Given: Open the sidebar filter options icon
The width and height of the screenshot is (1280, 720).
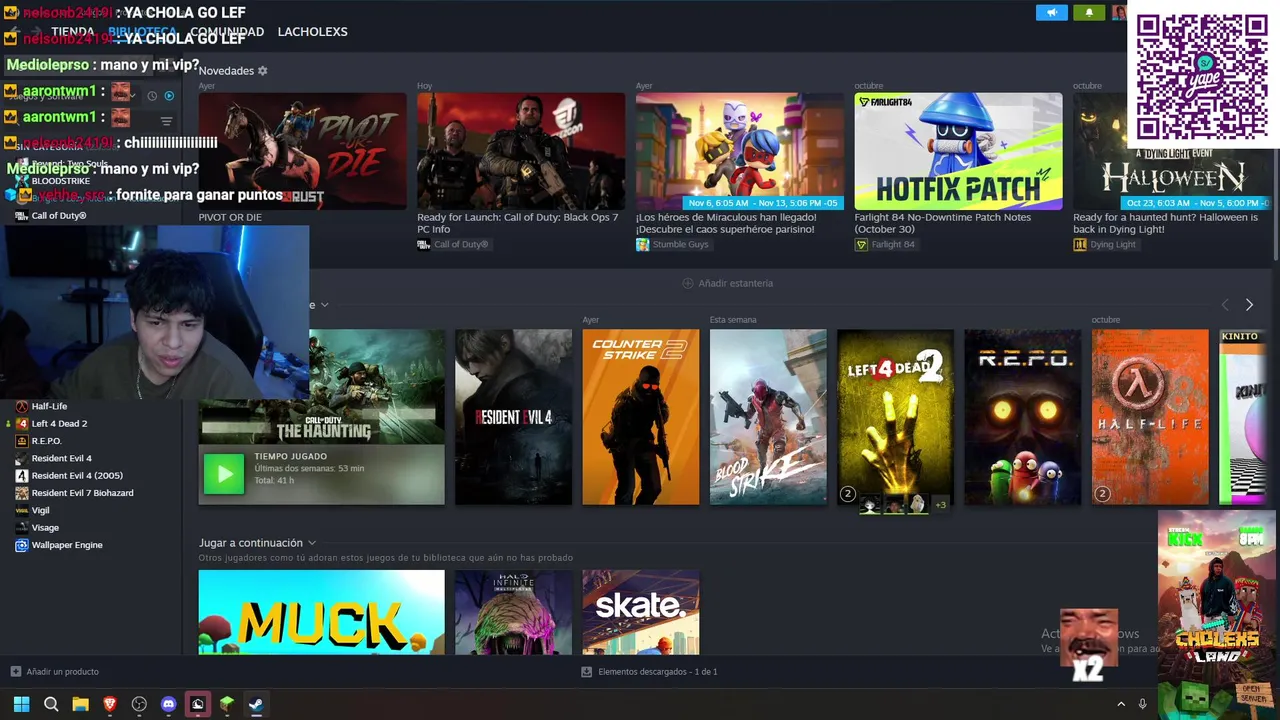Looking at the screenshot, I should coord(167,121).
